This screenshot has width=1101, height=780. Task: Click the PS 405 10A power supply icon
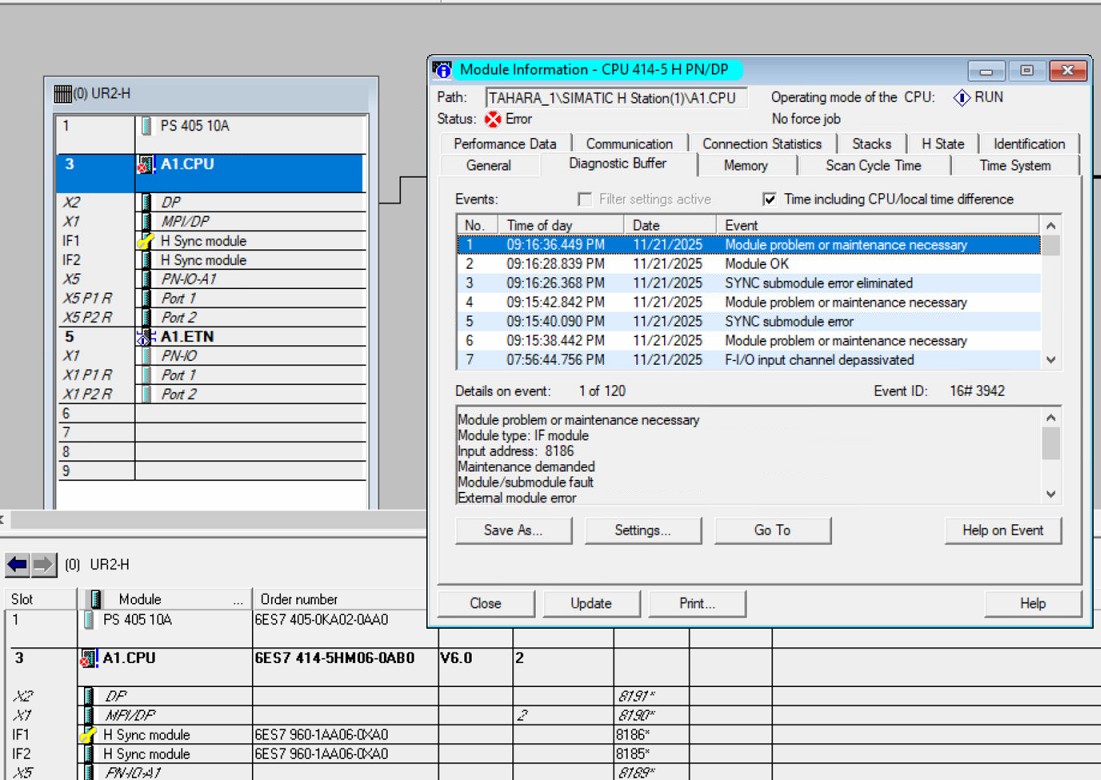pos(146,126)
